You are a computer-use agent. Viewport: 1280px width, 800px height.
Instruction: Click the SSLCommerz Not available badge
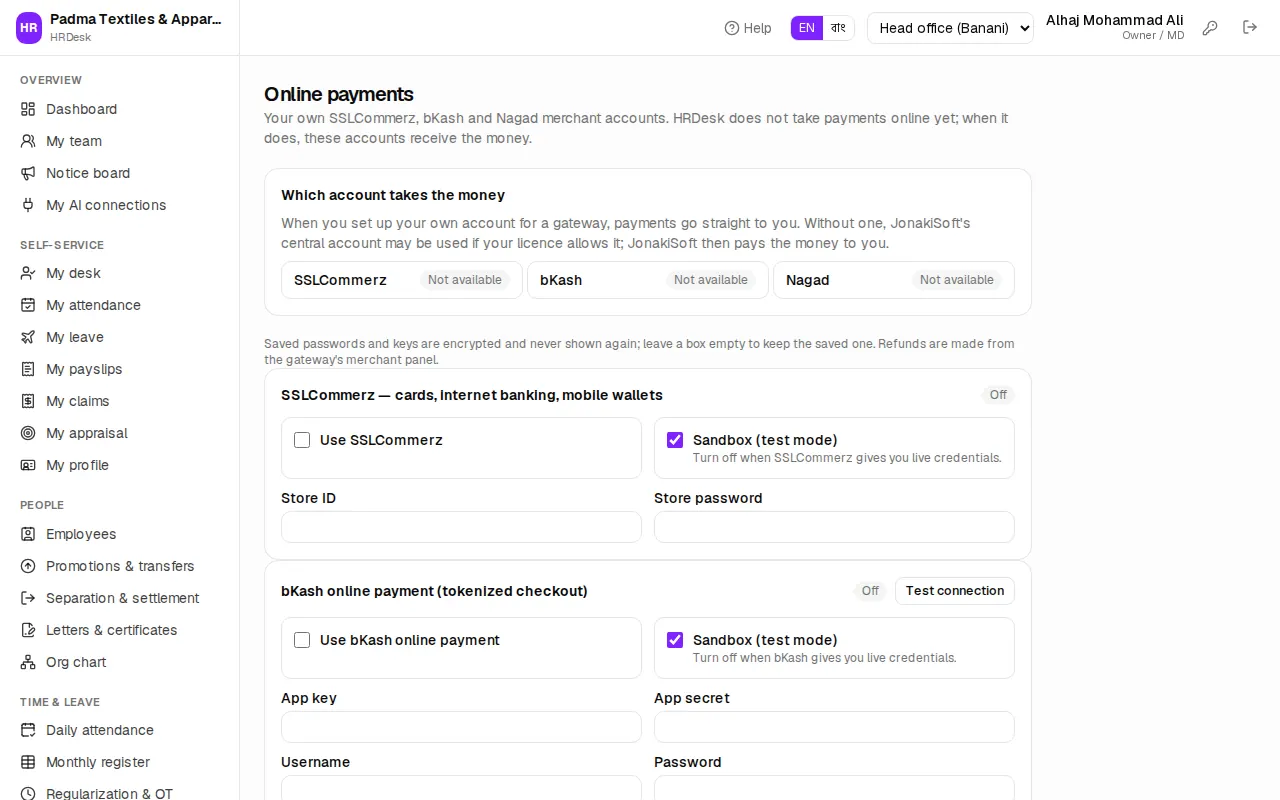coord(465,280)
